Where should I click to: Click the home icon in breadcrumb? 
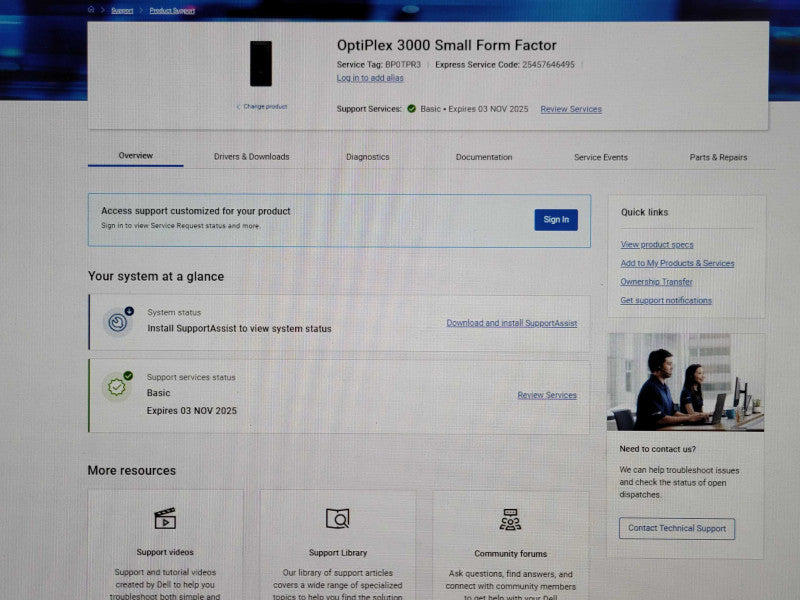click(91, 9)
